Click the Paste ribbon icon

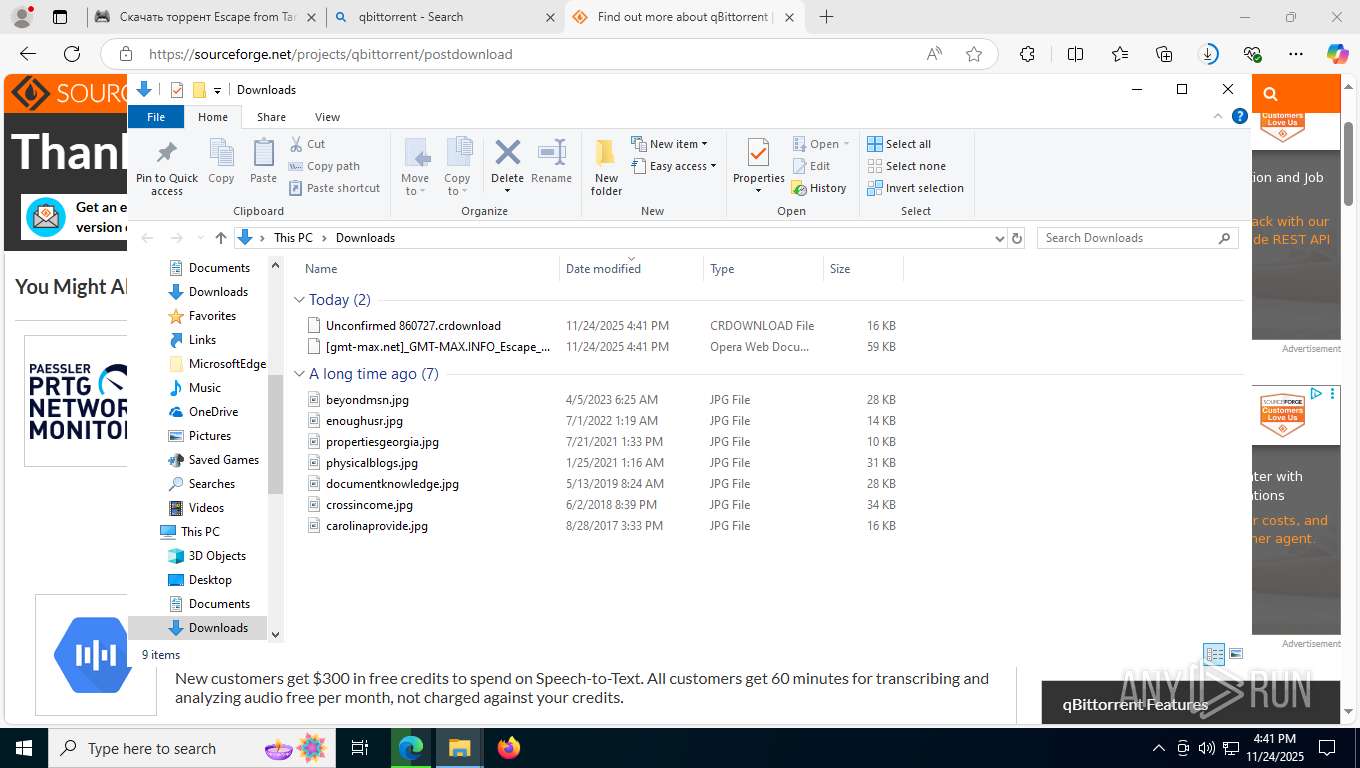pyautogui.click(x=263, y=153)
